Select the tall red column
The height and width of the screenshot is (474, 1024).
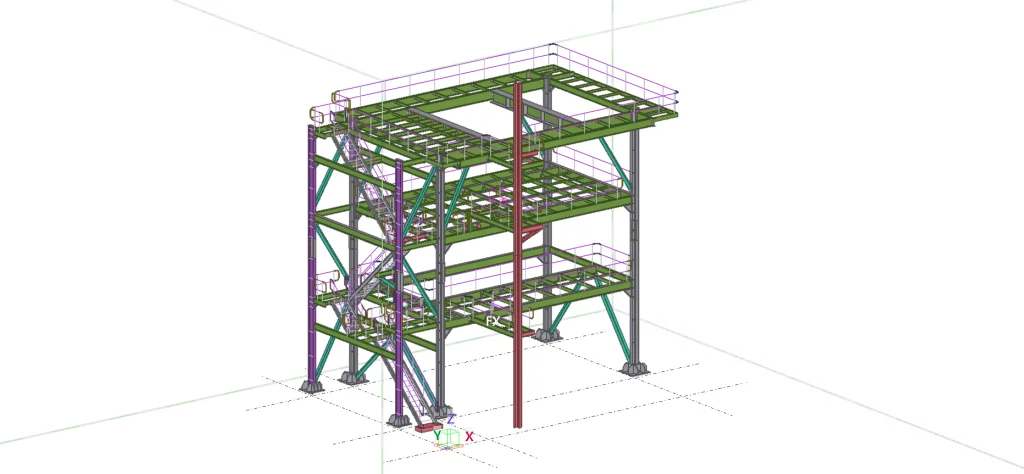[517, 255]
